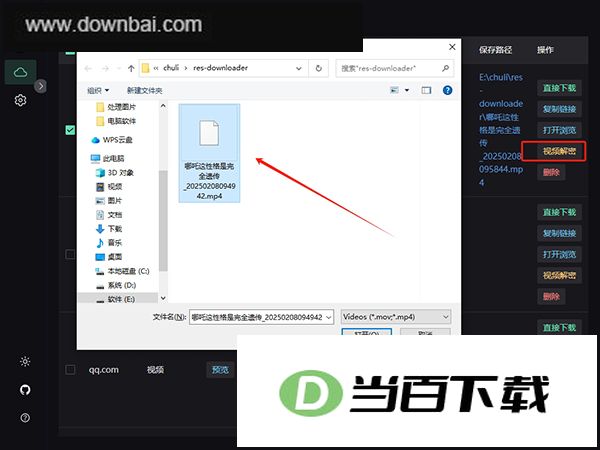This screenshot has height=450, width=600.
Task: Select 此电脑 in navigation pane
Action: point(108,158)
